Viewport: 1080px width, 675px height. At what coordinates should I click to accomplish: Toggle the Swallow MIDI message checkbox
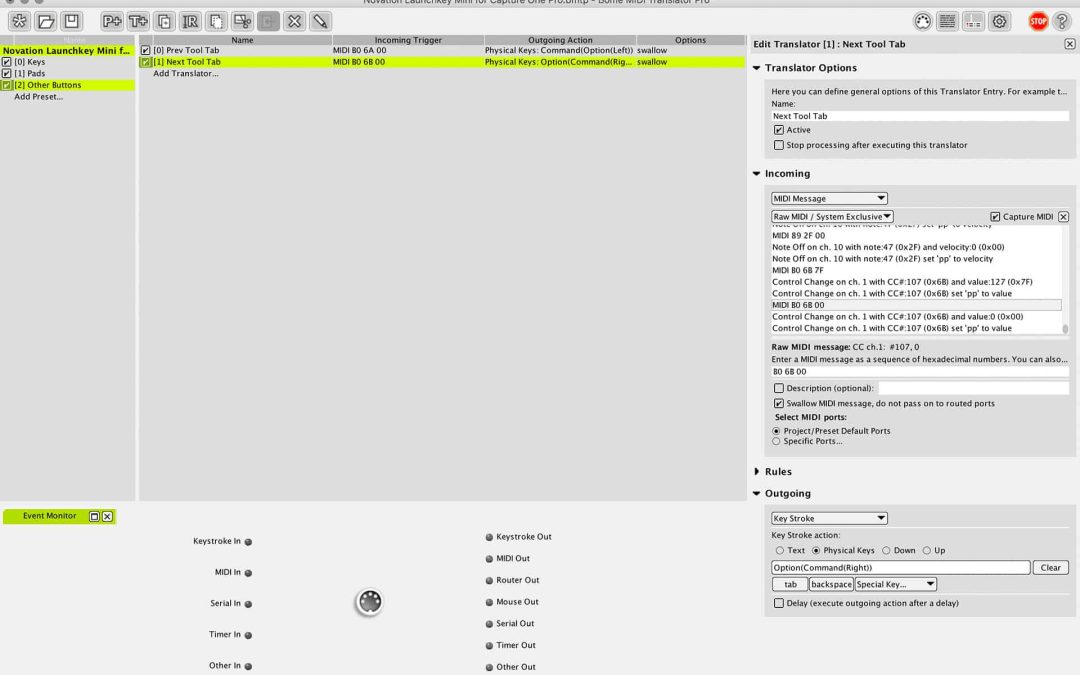tap(779, 404)
